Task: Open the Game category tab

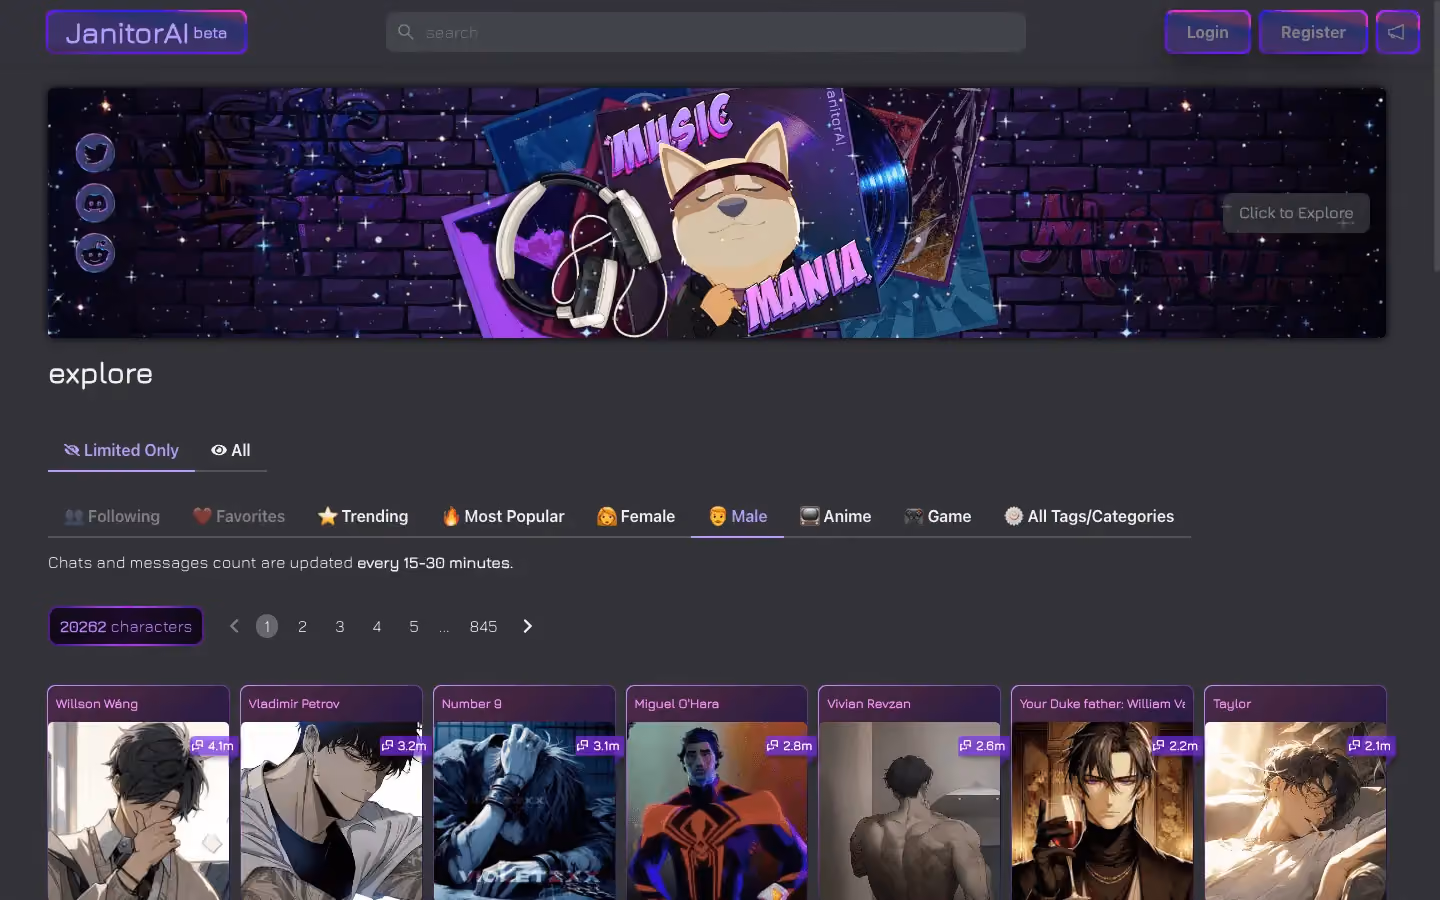Action: point(938,516)
